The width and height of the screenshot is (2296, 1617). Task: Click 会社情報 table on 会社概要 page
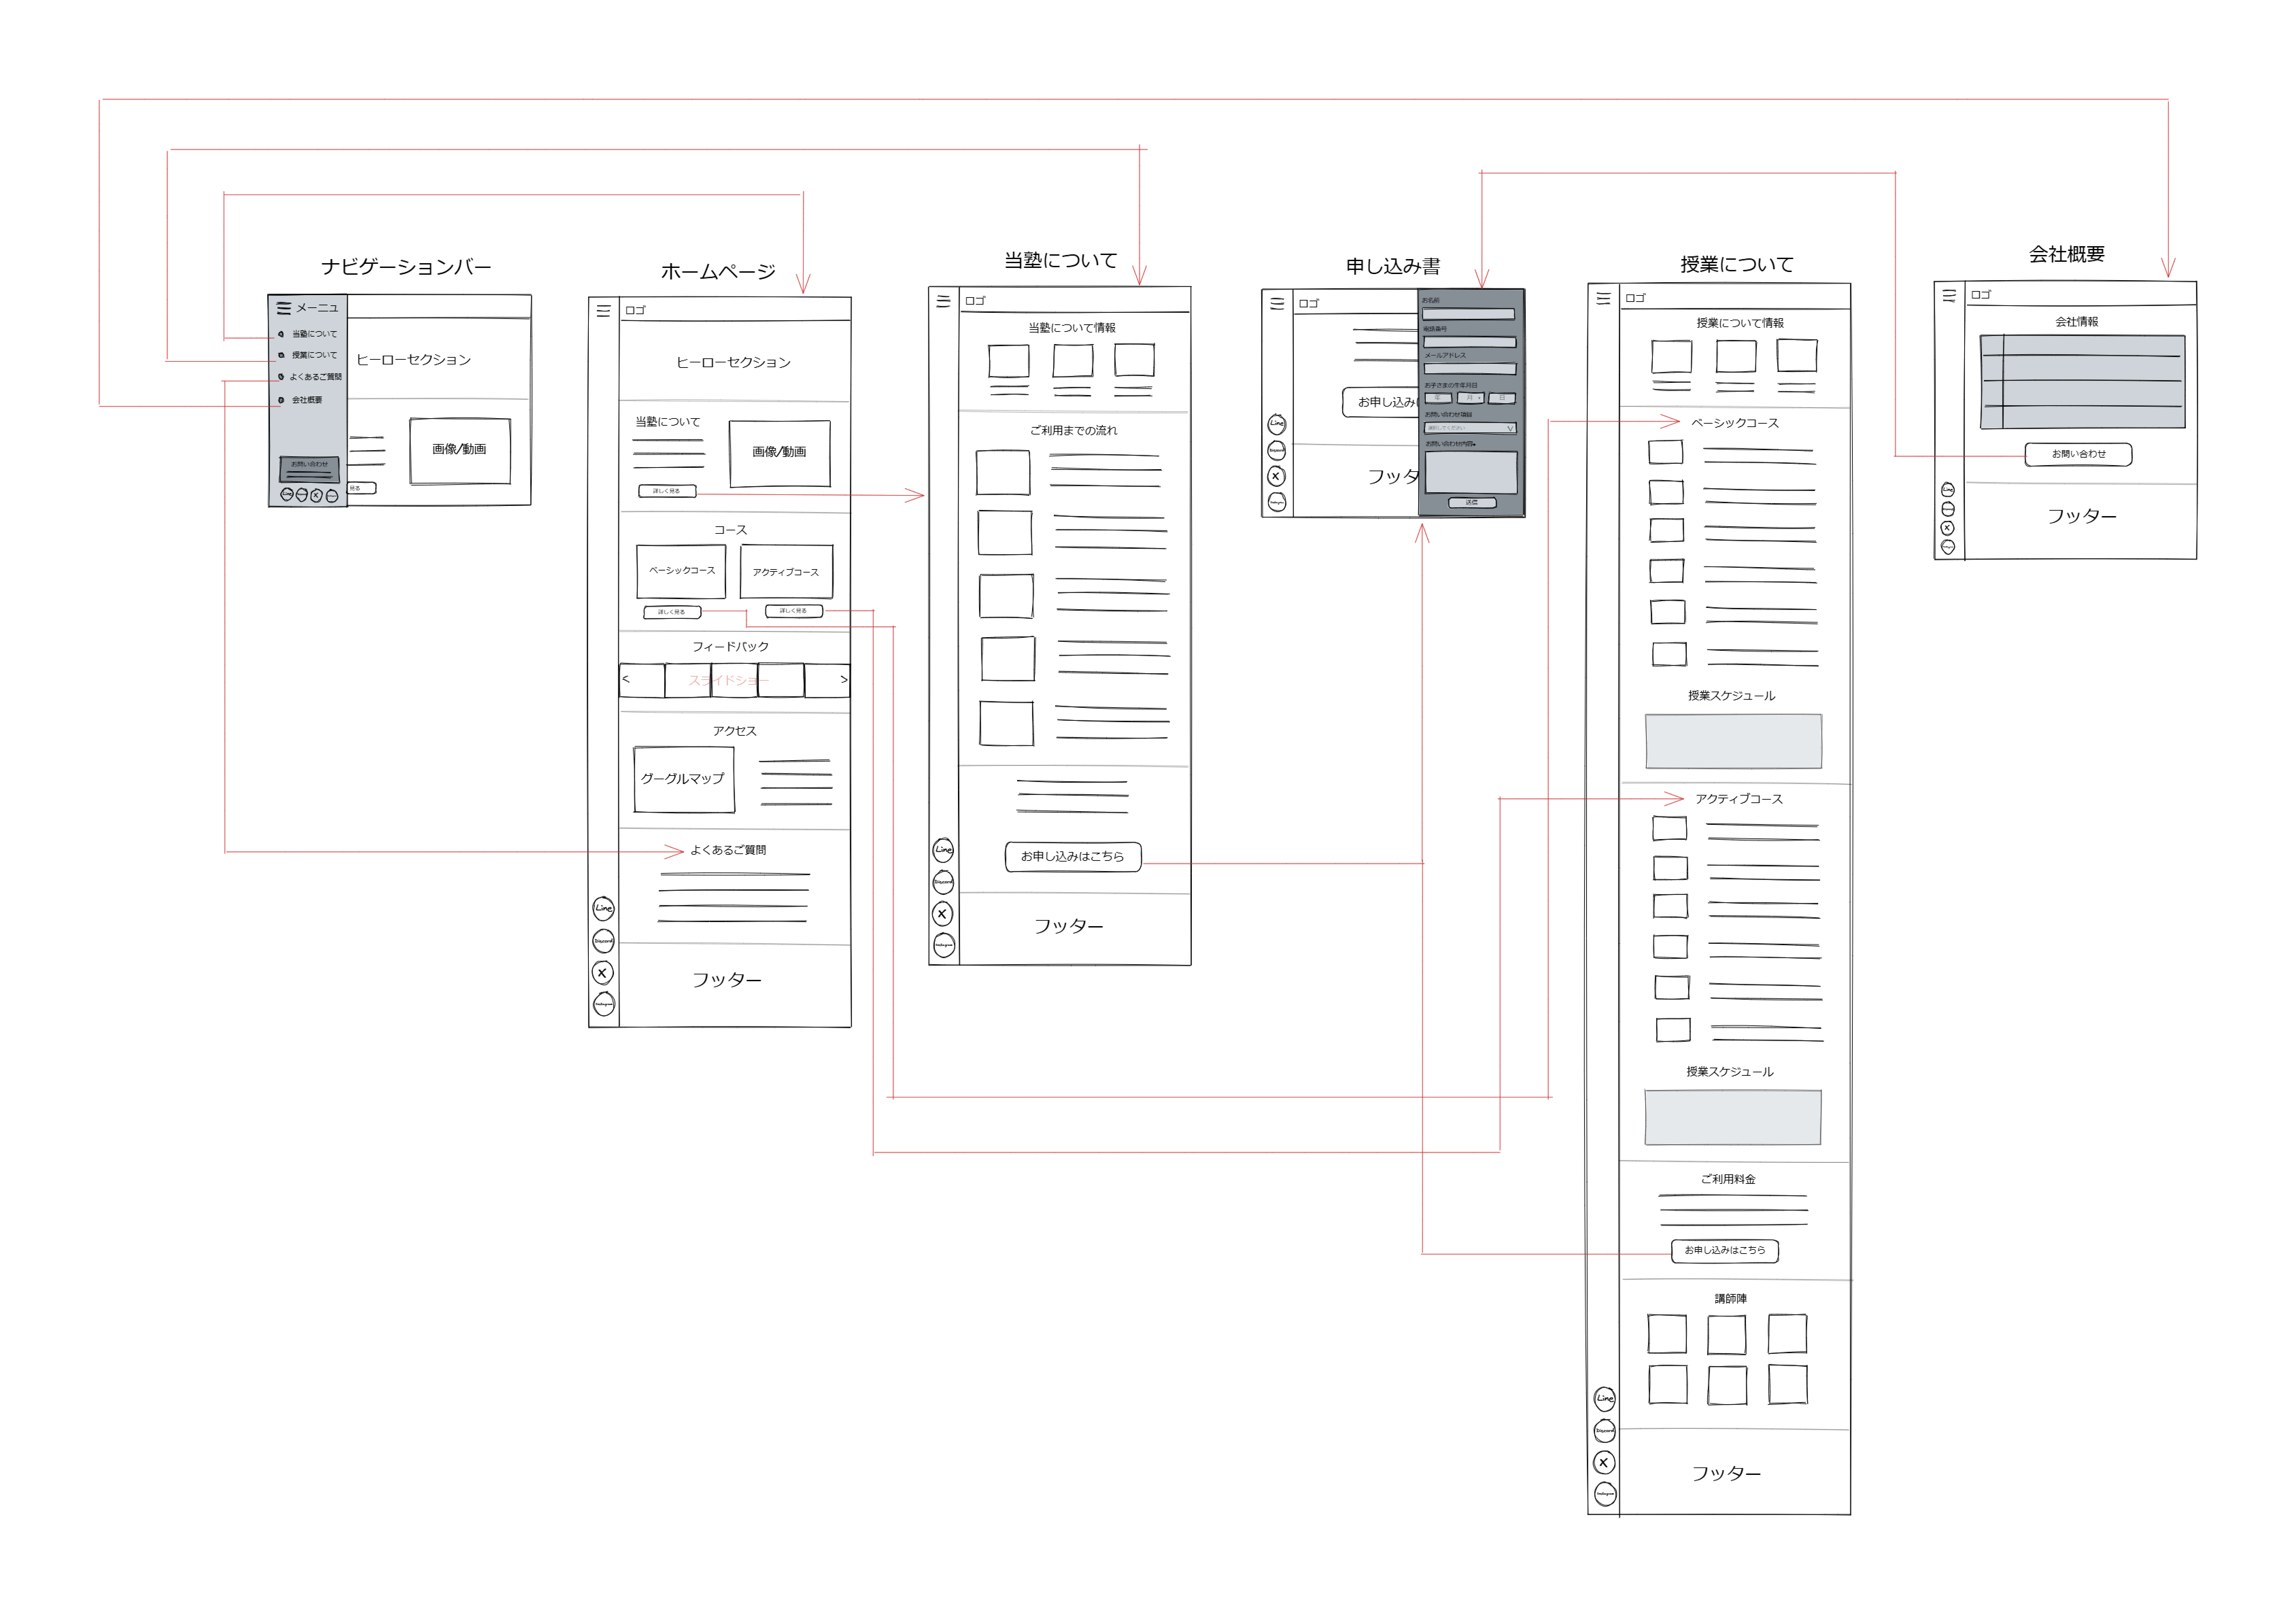pos(2083,382)
